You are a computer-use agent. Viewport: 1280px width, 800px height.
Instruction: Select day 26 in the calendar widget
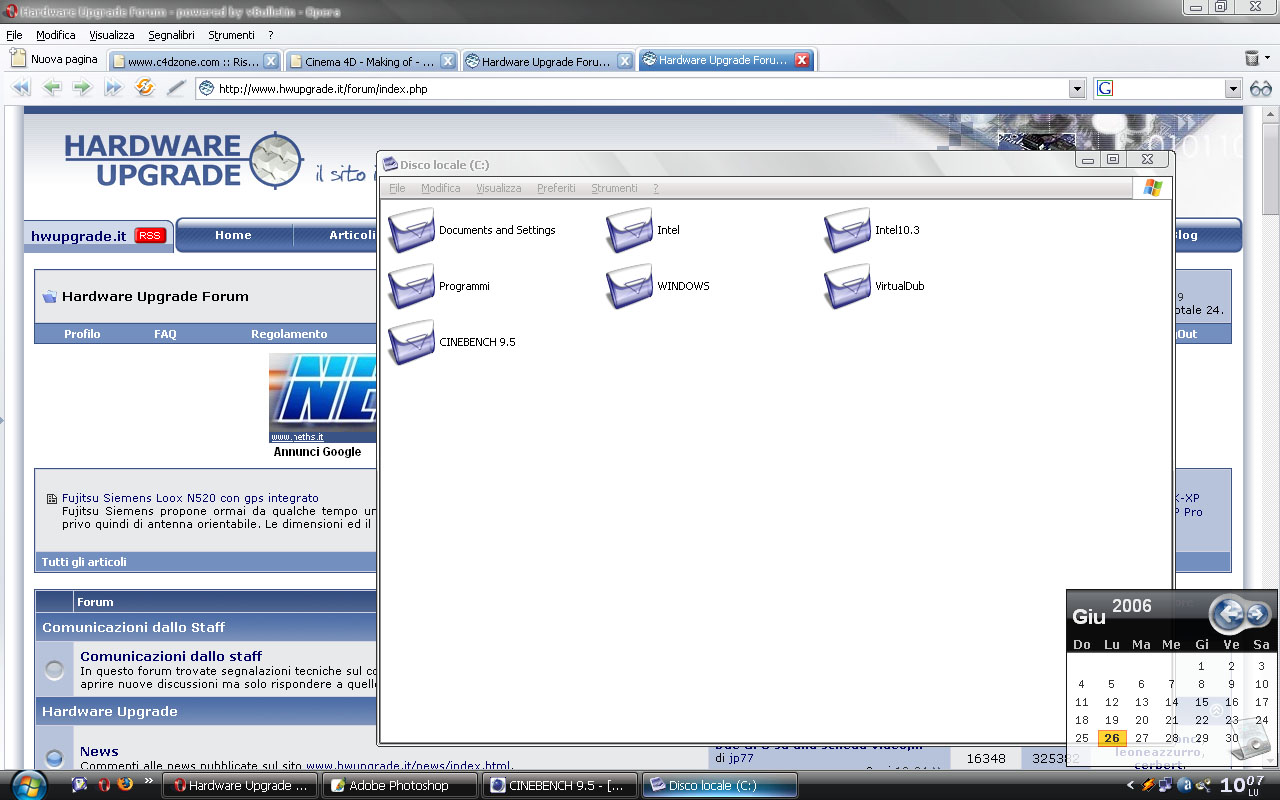1112,738
